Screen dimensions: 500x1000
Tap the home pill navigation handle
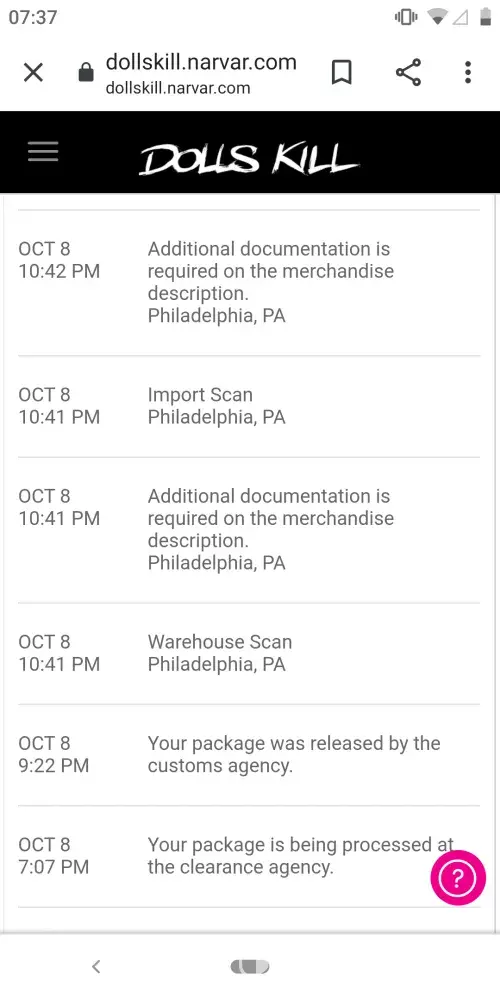coord(250,967)
